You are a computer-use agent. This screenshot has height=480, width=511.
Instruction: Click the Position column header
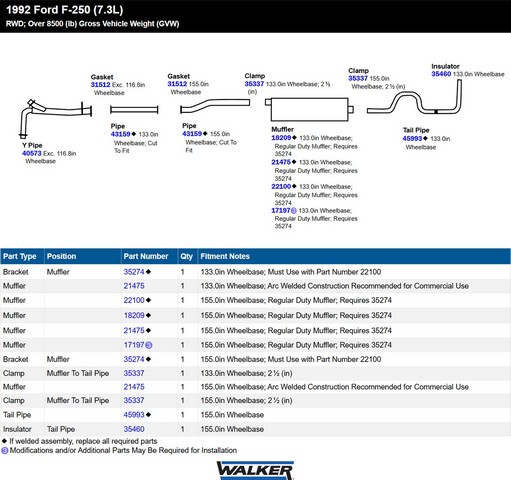pos(61,256)
